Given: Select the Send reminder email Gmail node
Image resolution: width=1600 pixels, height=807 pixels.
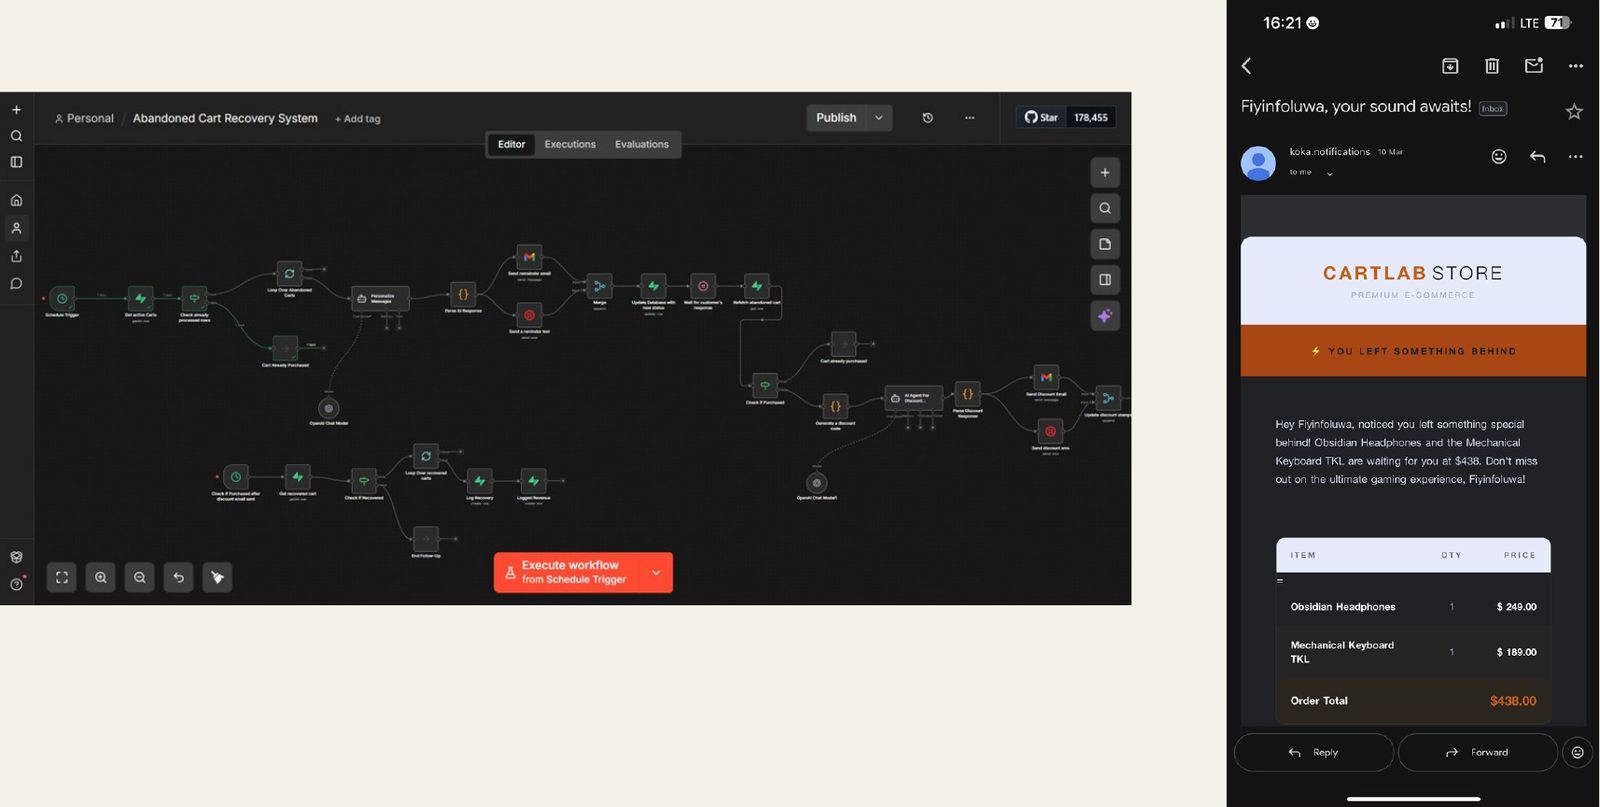Looking at the screenshot, I should pyautogui.click(x=529, y=257).
